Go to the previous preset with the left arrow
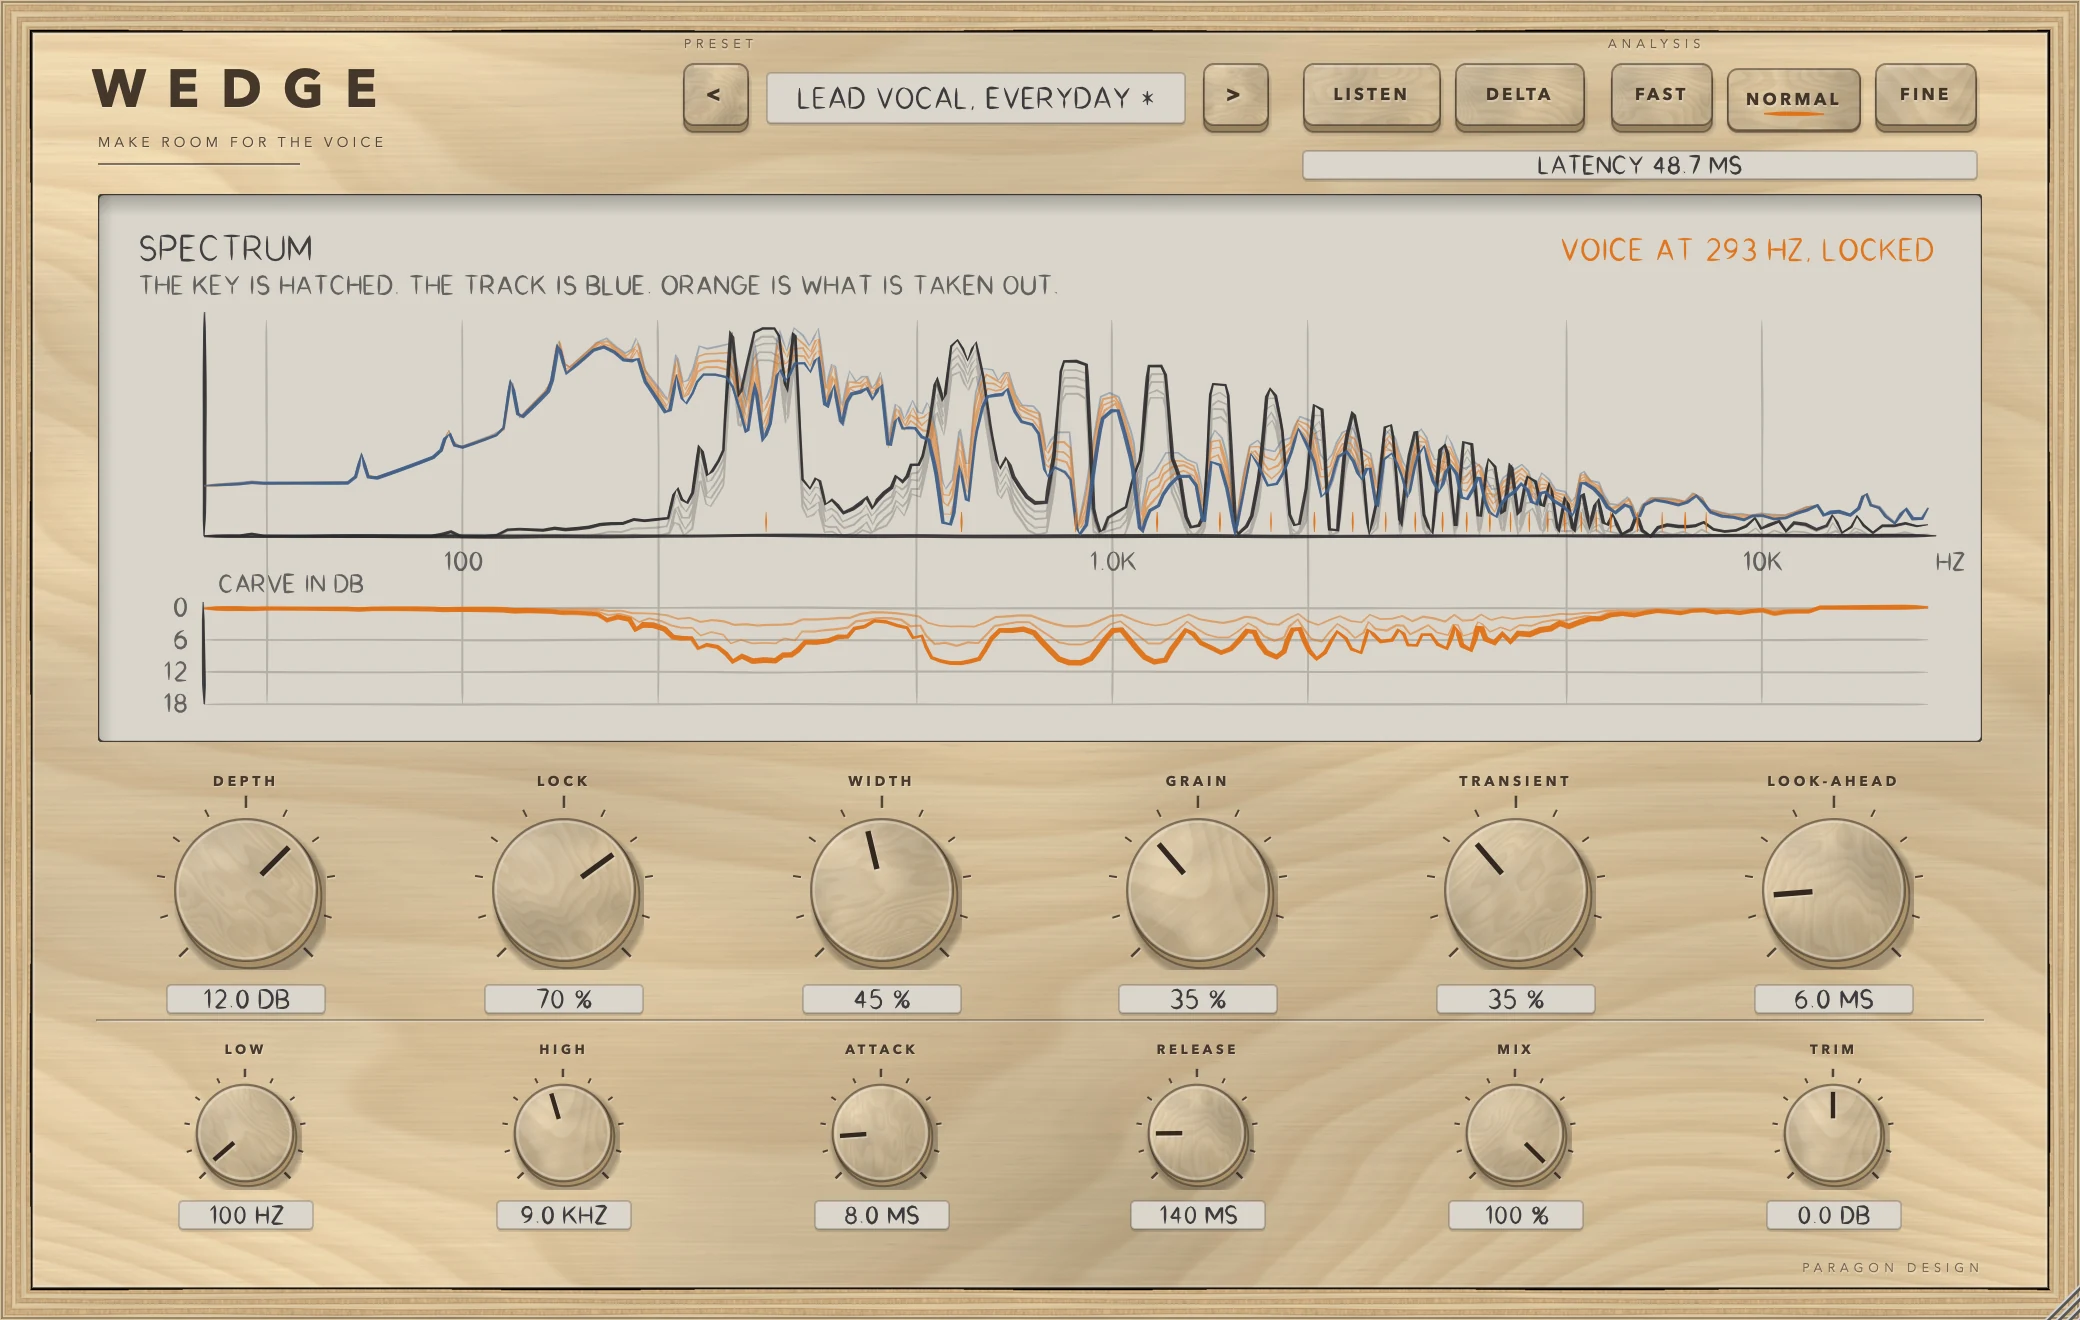 pos(715,96)
